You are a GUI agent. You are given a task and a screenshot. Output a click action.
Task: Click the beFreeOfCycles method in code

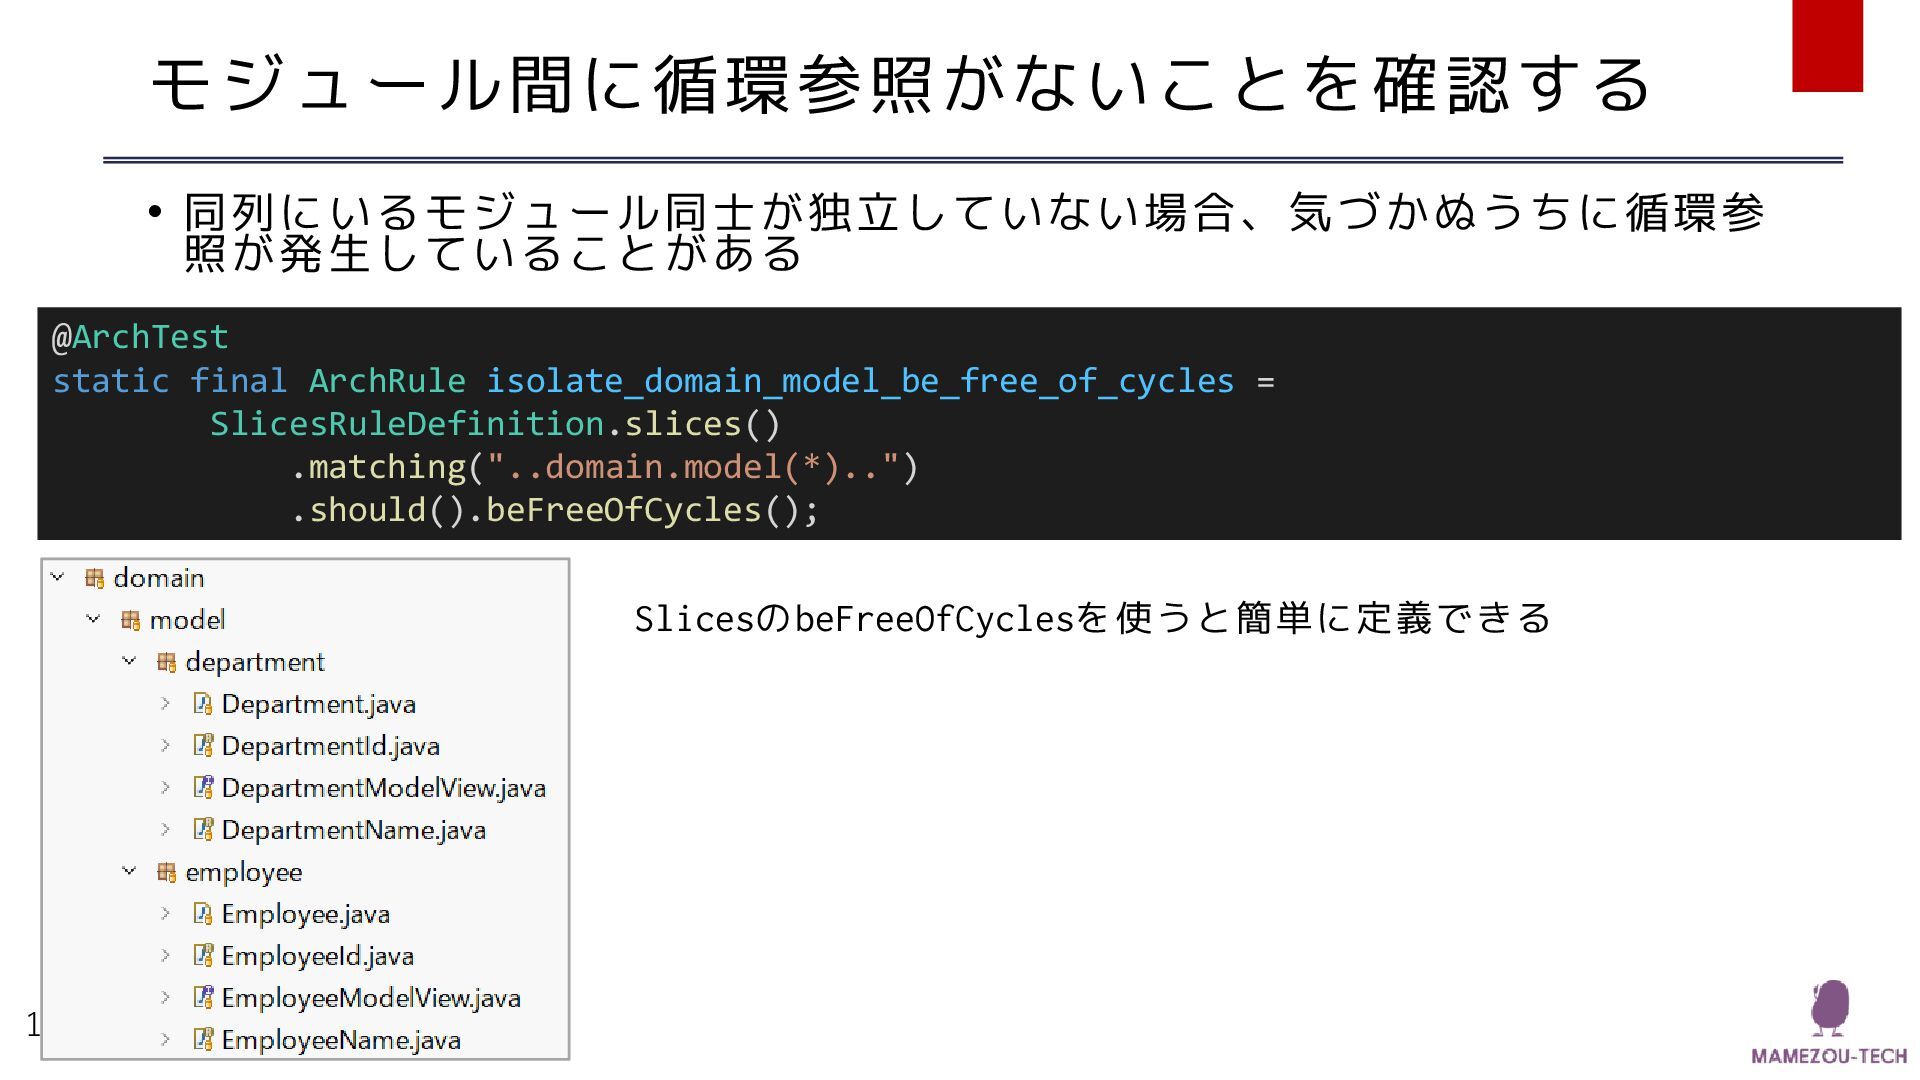tap(623, 510)
